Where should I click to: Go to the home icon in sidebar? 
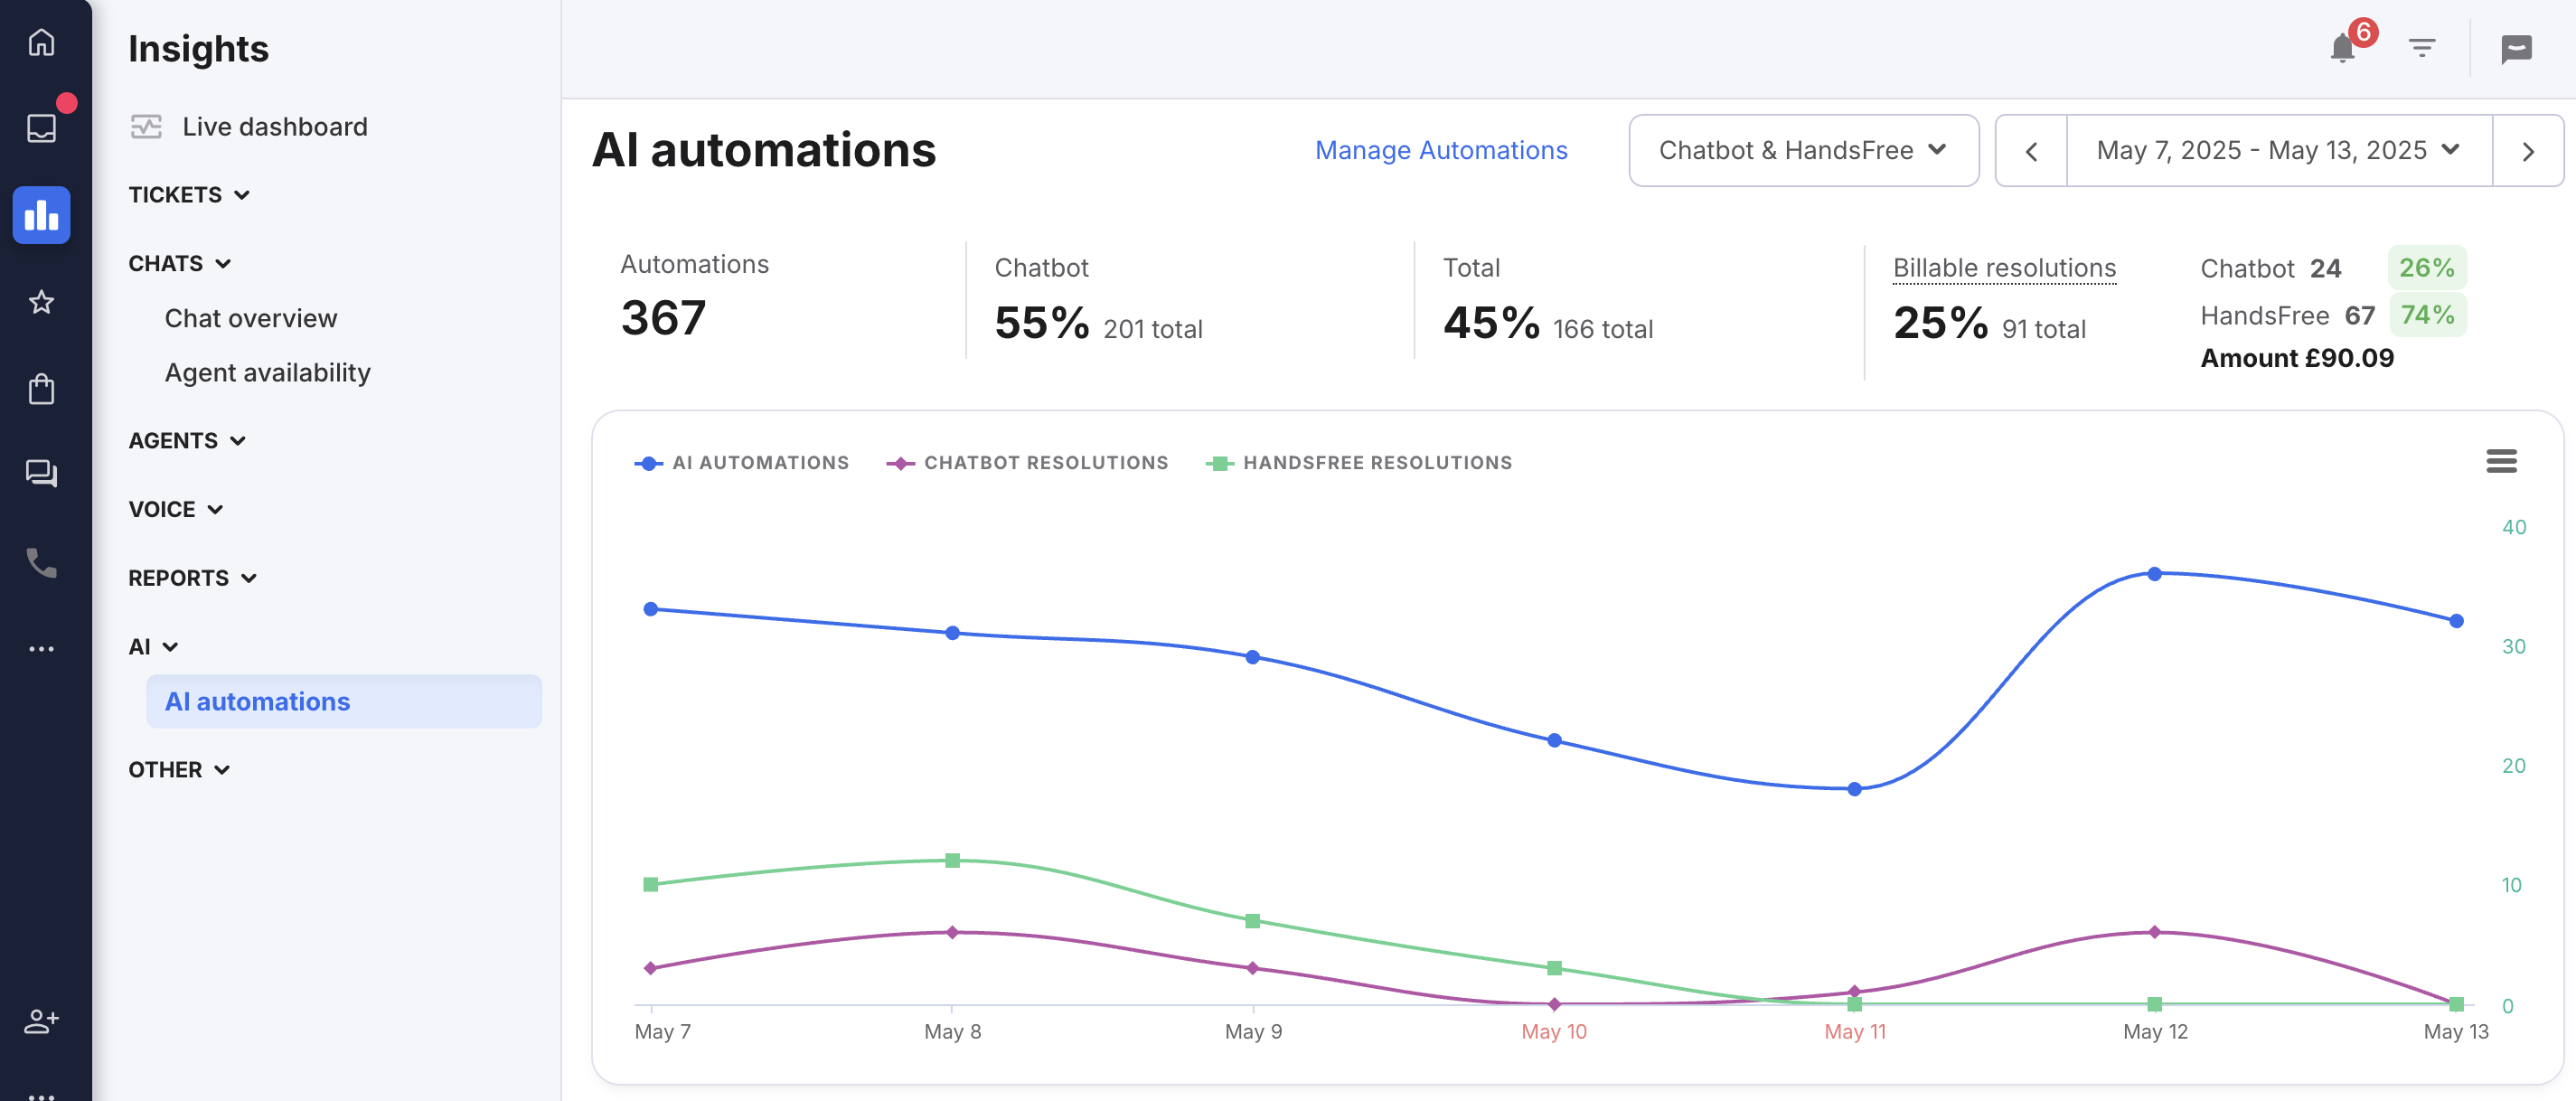41,42
